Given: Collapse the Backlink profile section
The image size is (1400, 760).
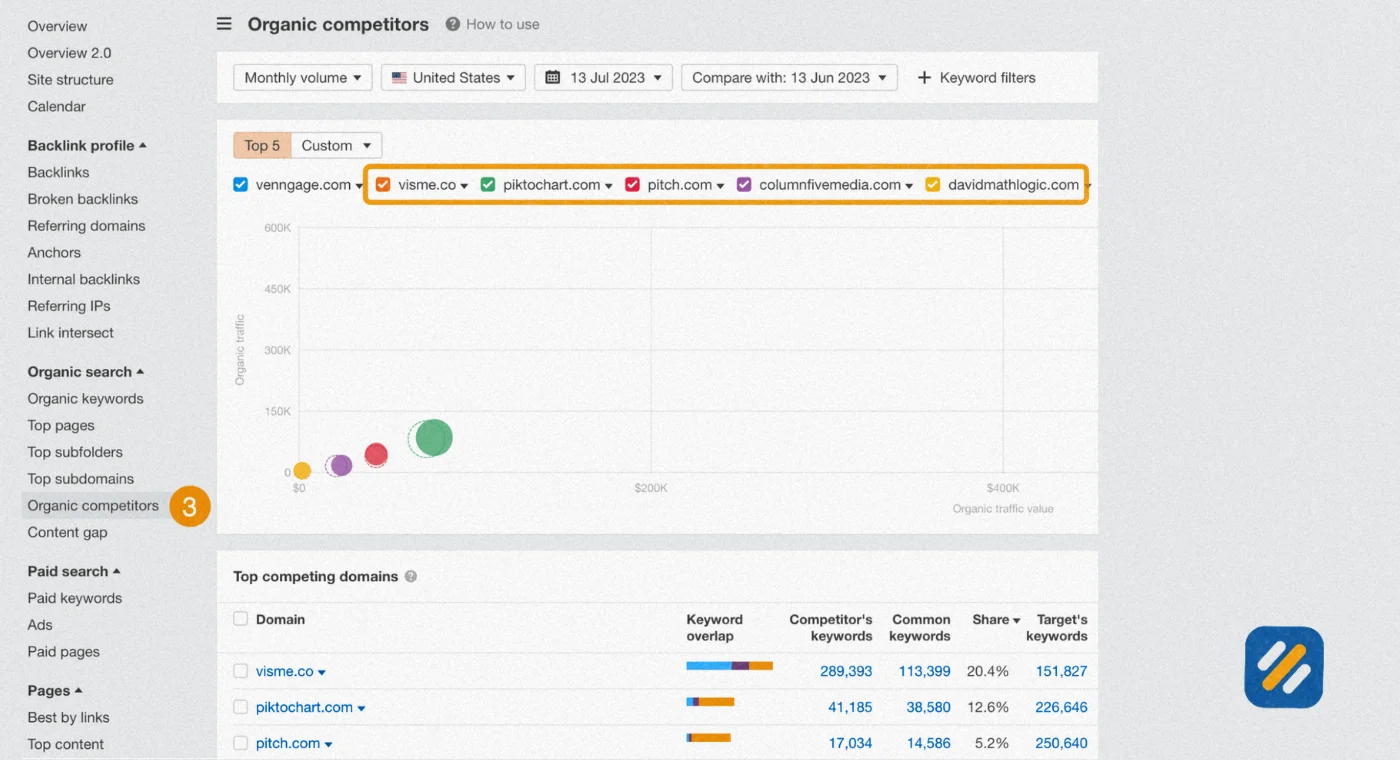Looking at the screenshot, I should tap(87, 145).
